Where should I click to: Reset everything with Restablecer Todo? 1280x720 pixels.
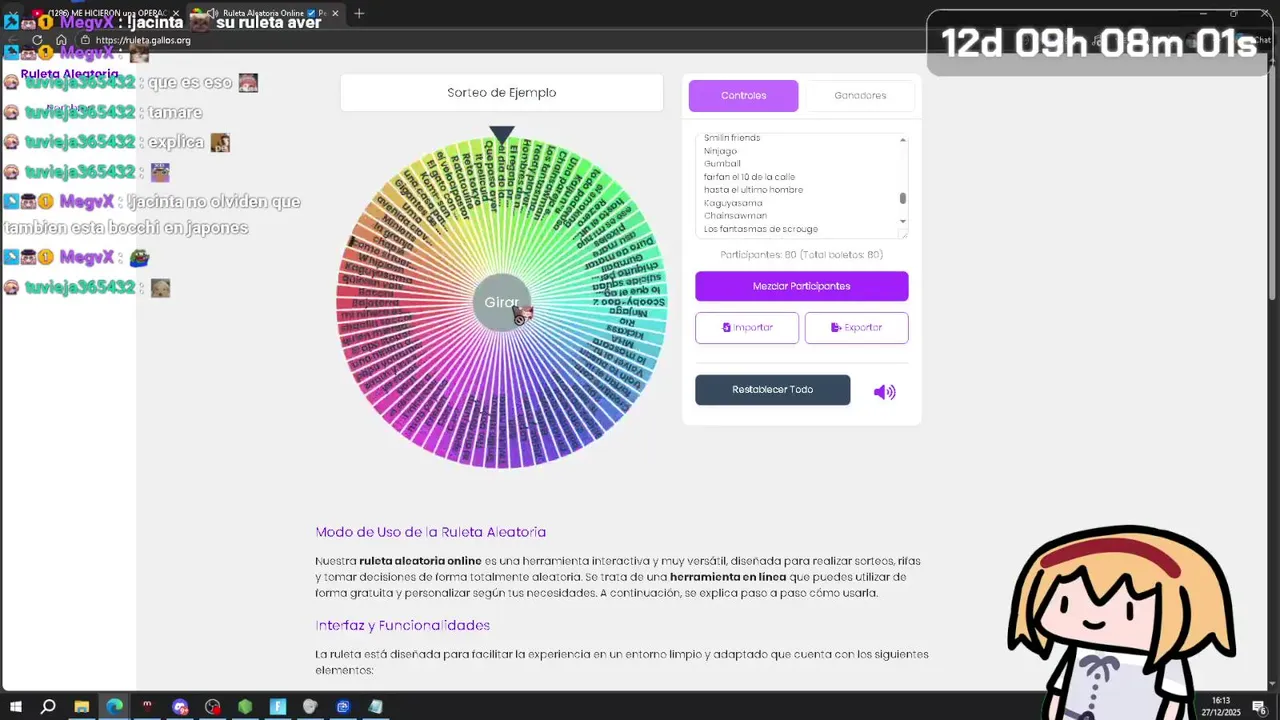pyautogui.click(x=772, y=390)
